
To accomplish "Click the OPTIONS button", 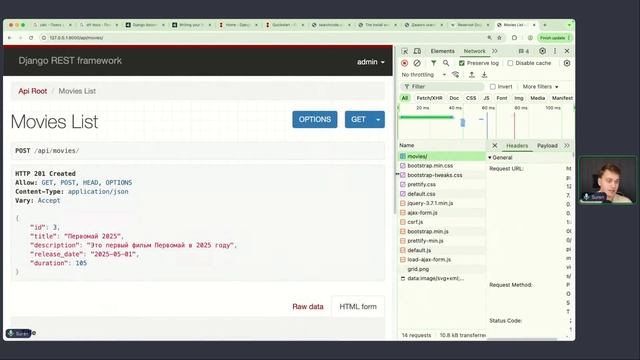I will [x=315, y=120].
